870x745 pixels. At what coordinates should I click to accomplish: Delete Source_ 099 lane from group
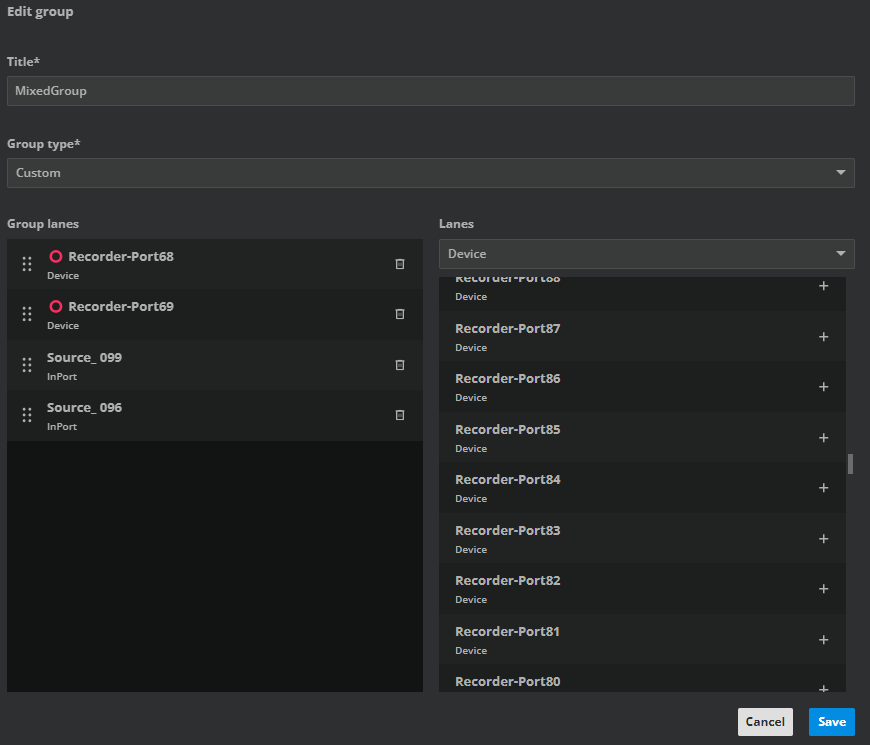click(x=400, y=365)
